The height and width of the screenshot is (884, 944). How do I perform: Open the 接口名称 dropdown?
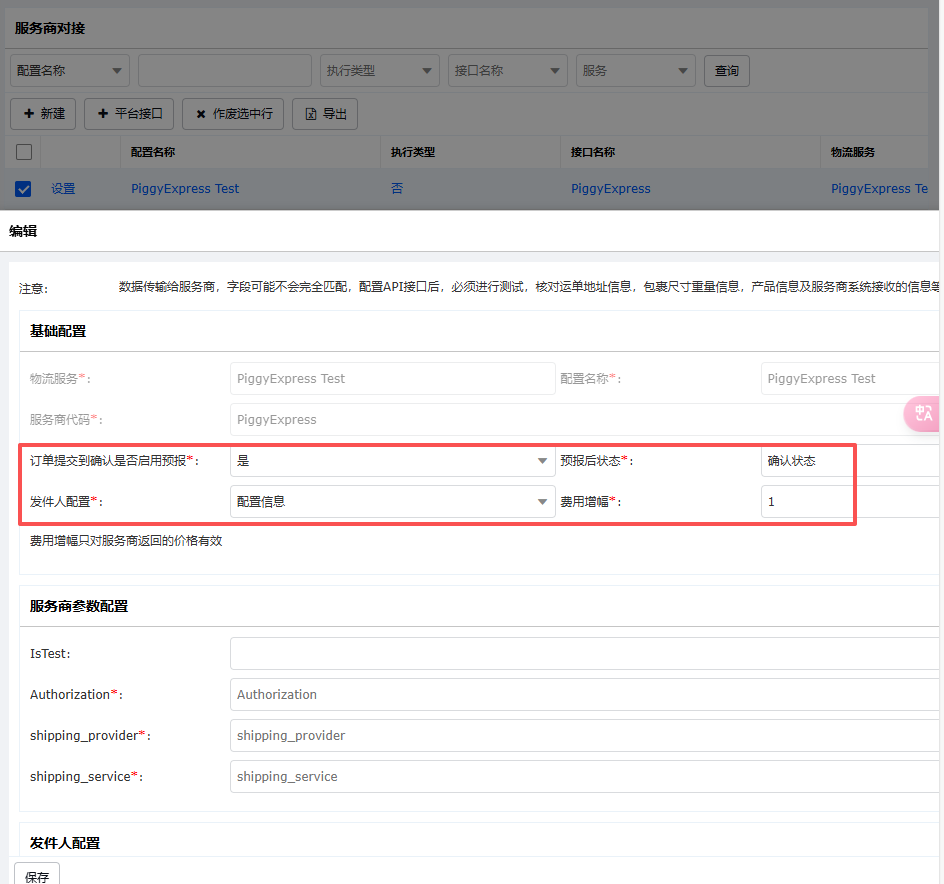click(508, 71)
